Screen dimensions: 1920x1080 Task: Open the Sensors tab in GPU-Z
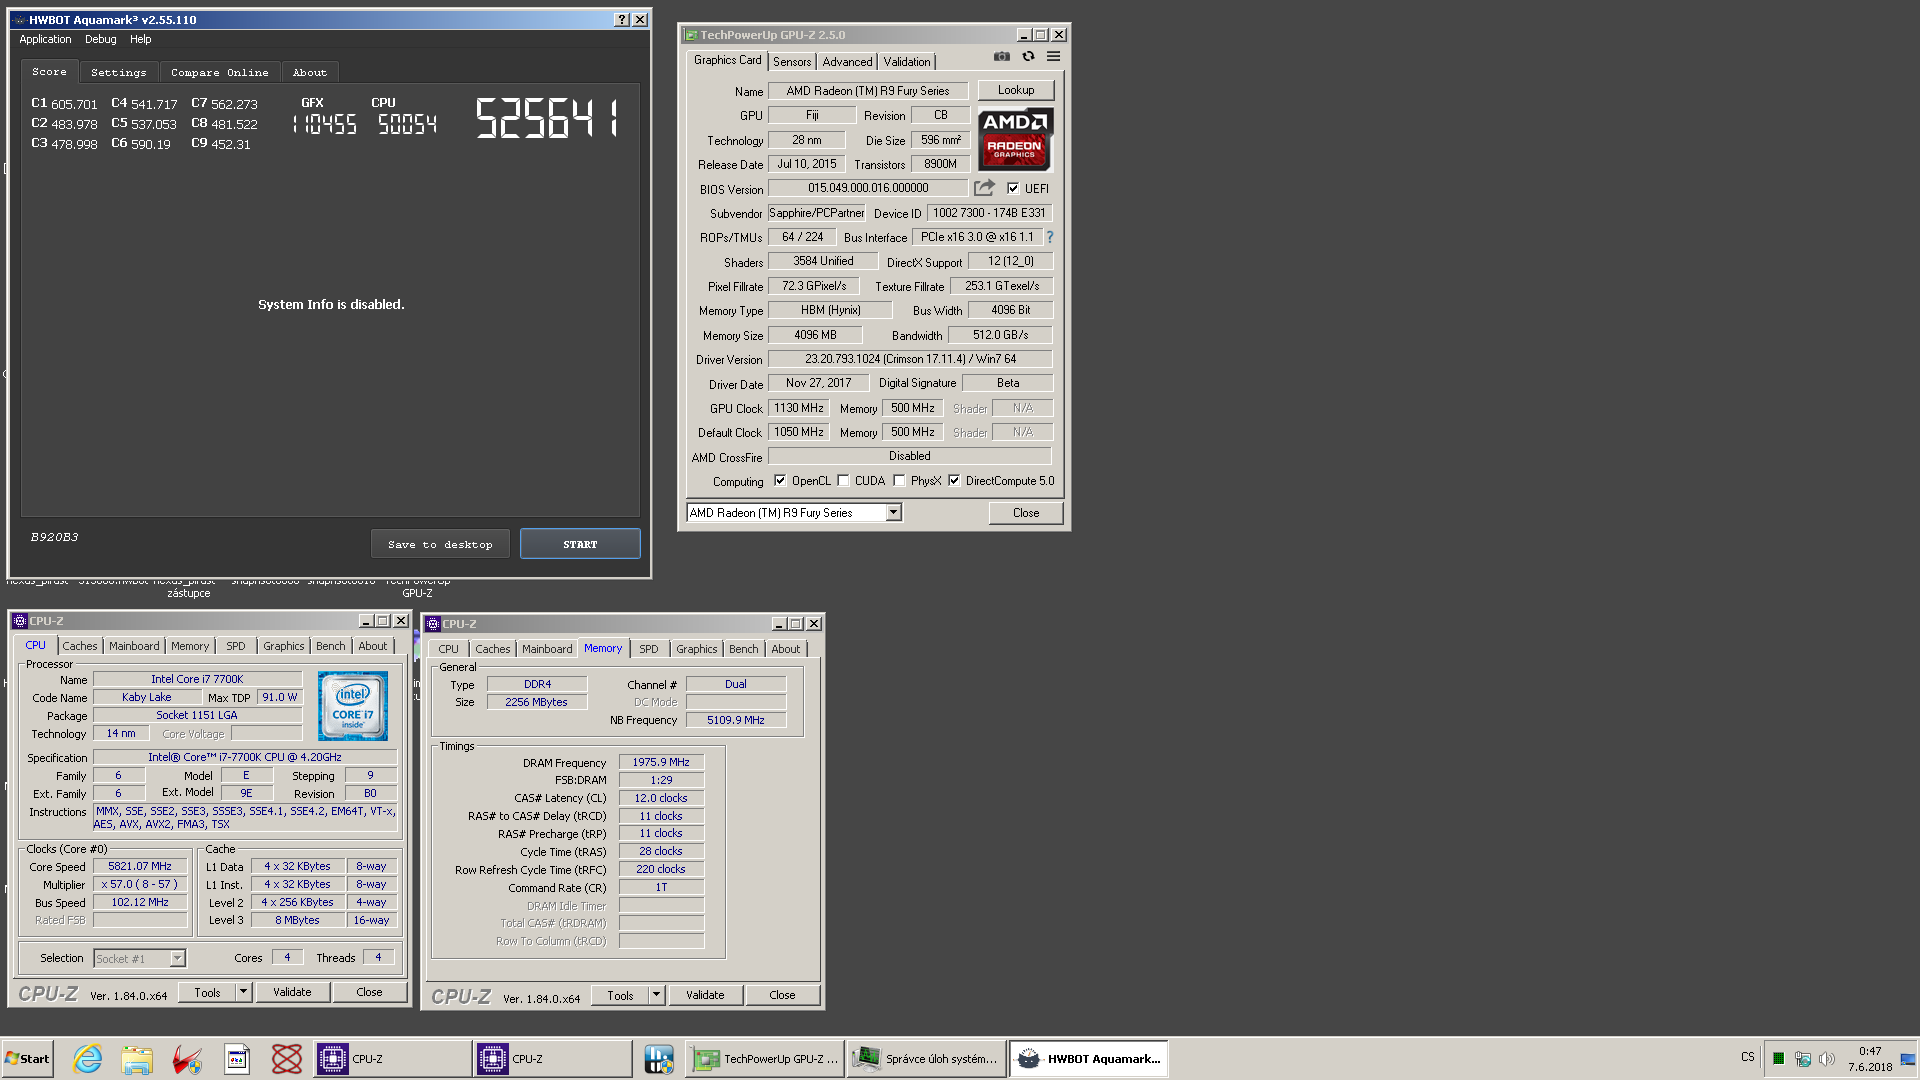click(x=792, y=62)
